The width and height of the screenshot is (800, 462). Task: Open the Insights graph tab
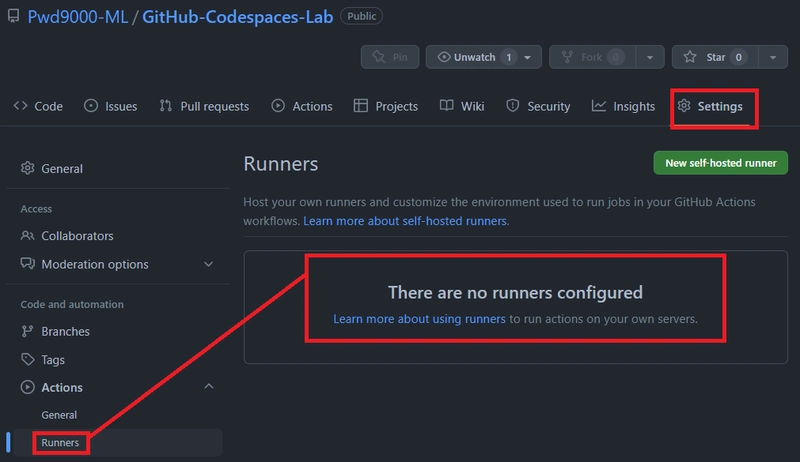623,106
